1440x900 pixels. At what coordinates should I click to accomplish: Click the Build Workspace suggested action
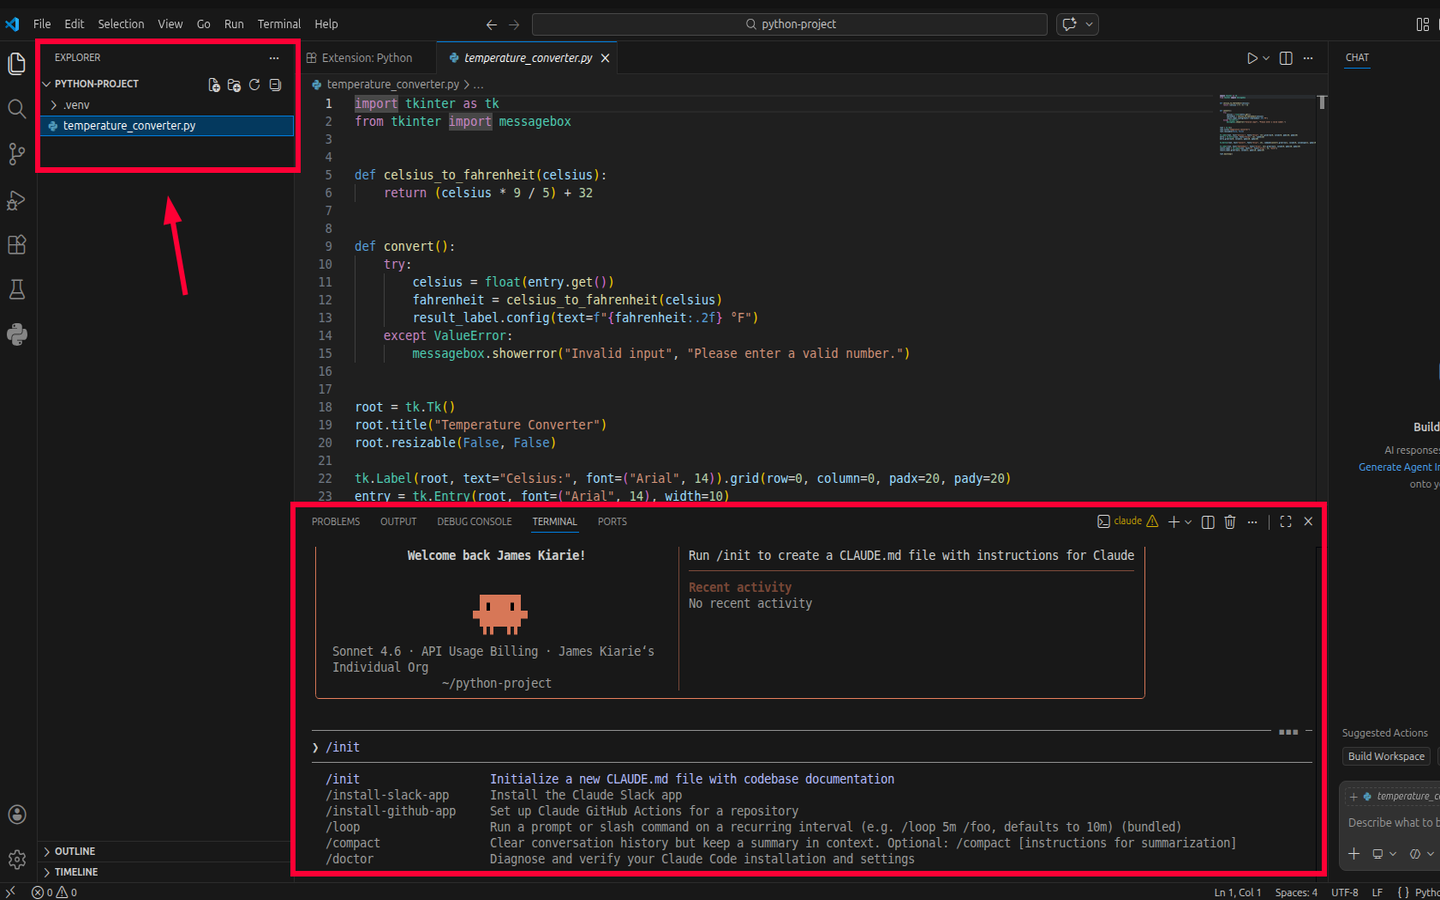[1386, 756]
